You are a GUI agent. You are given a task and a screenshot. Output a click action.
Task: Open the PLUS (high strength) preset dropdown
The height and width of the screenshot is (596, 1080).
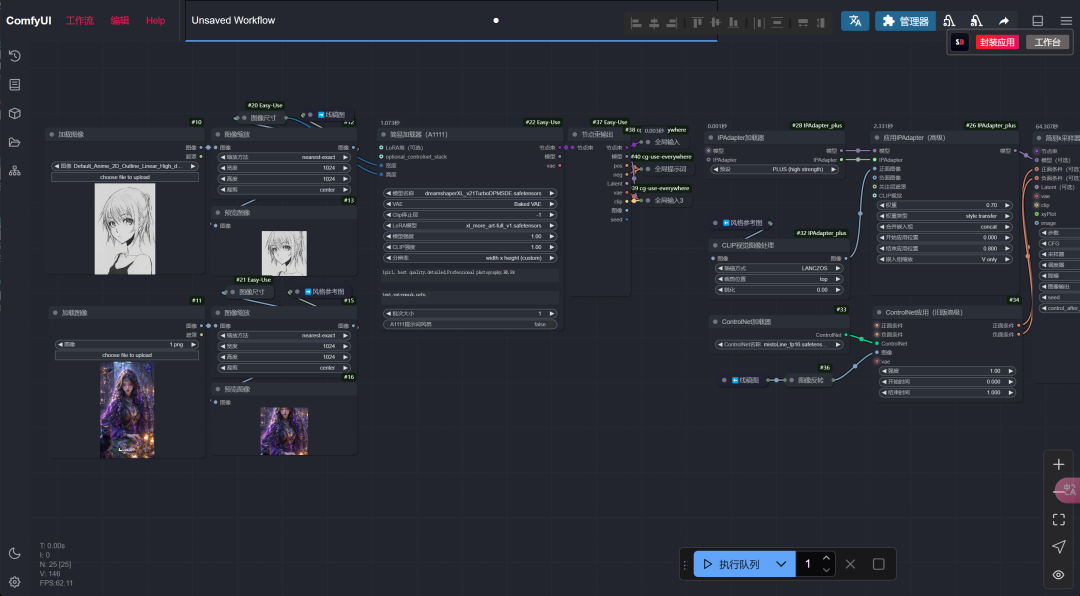tap(775, 169)
